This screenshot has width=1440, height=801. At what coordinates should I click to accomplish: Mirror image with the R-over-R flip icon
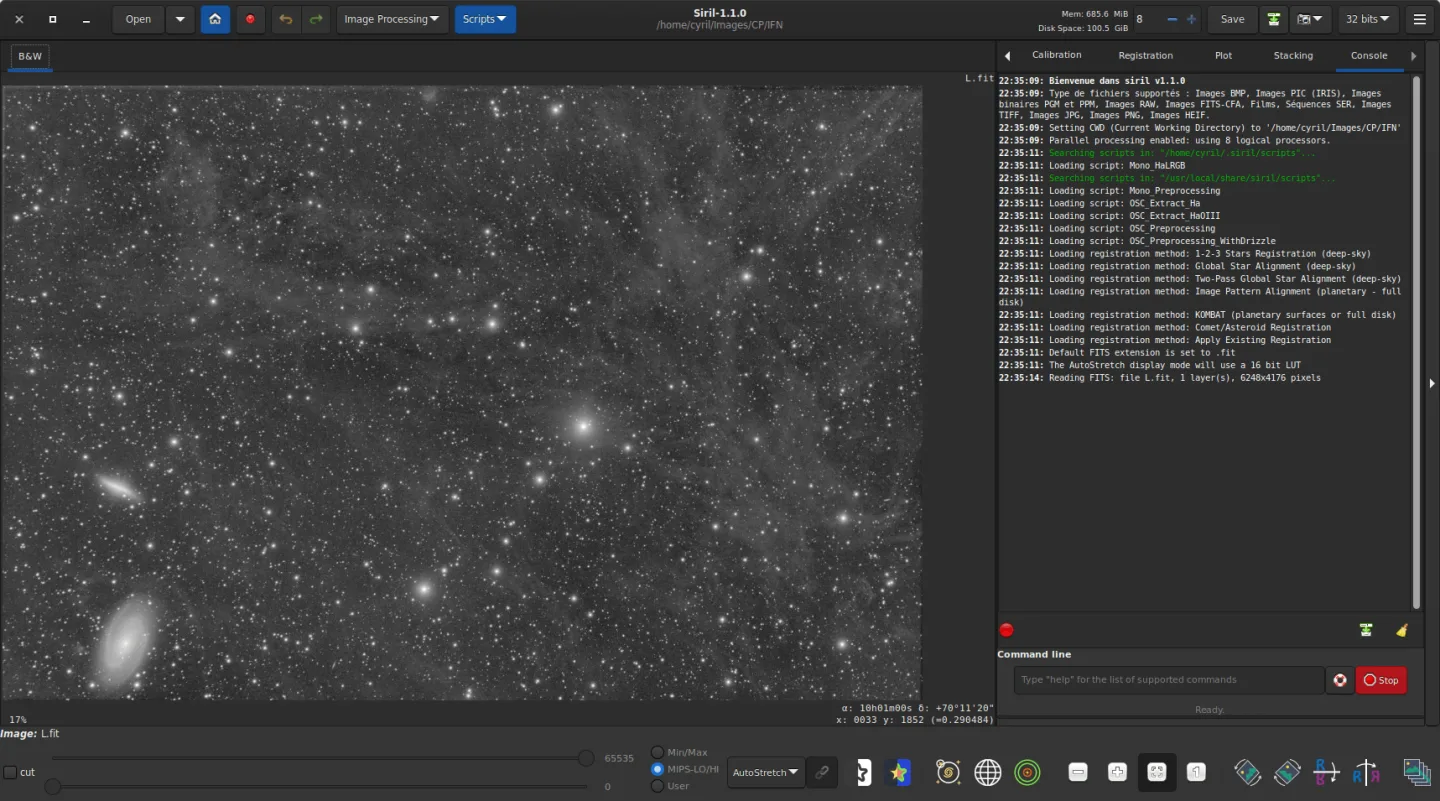click(1326, 772)
